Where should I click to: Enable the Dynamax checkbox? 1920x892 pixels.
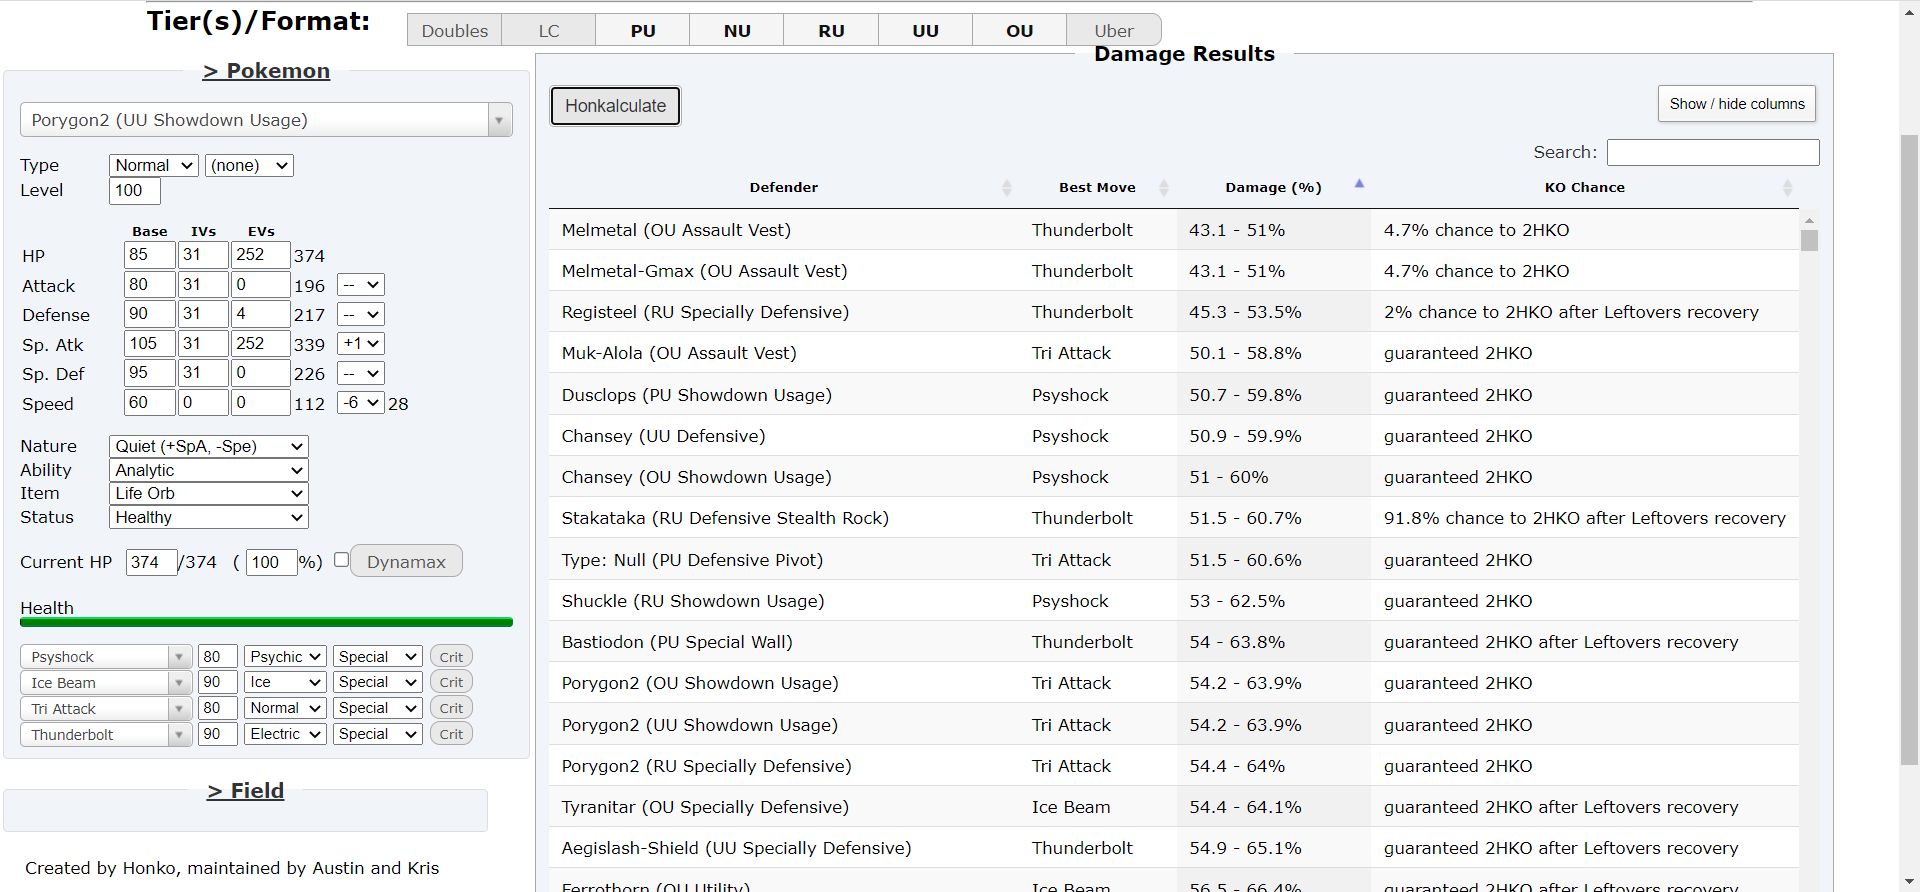(341, 560)
